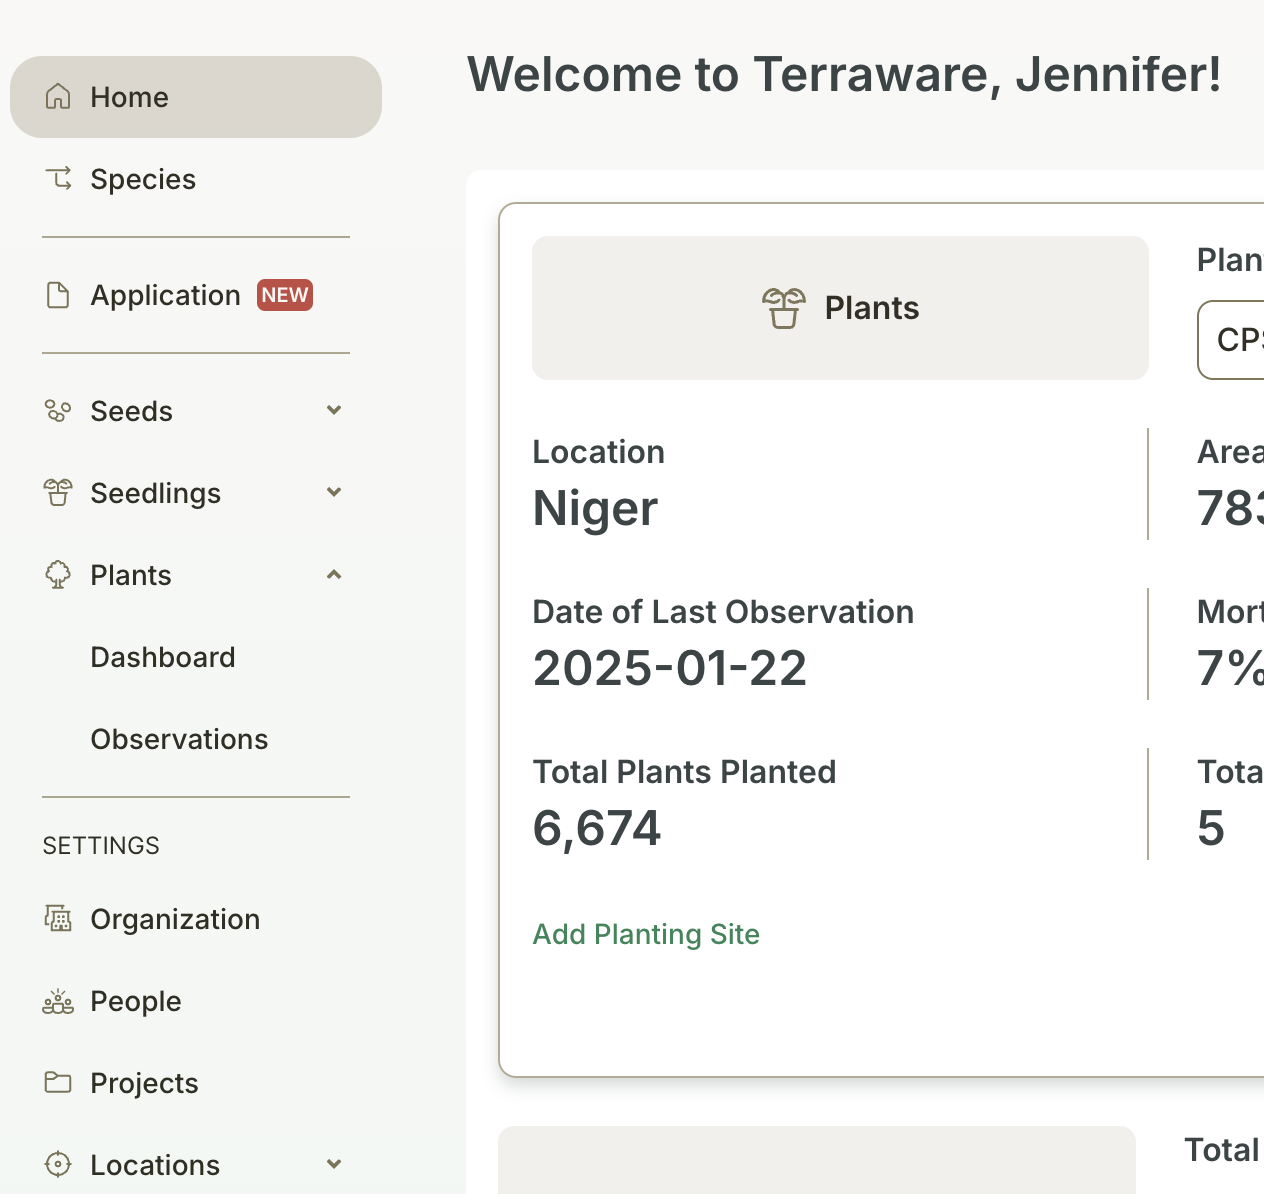Screen dimensions: 1264x1194
Task: Click the SETTINGS section header
Action: (x=101, y=846)
